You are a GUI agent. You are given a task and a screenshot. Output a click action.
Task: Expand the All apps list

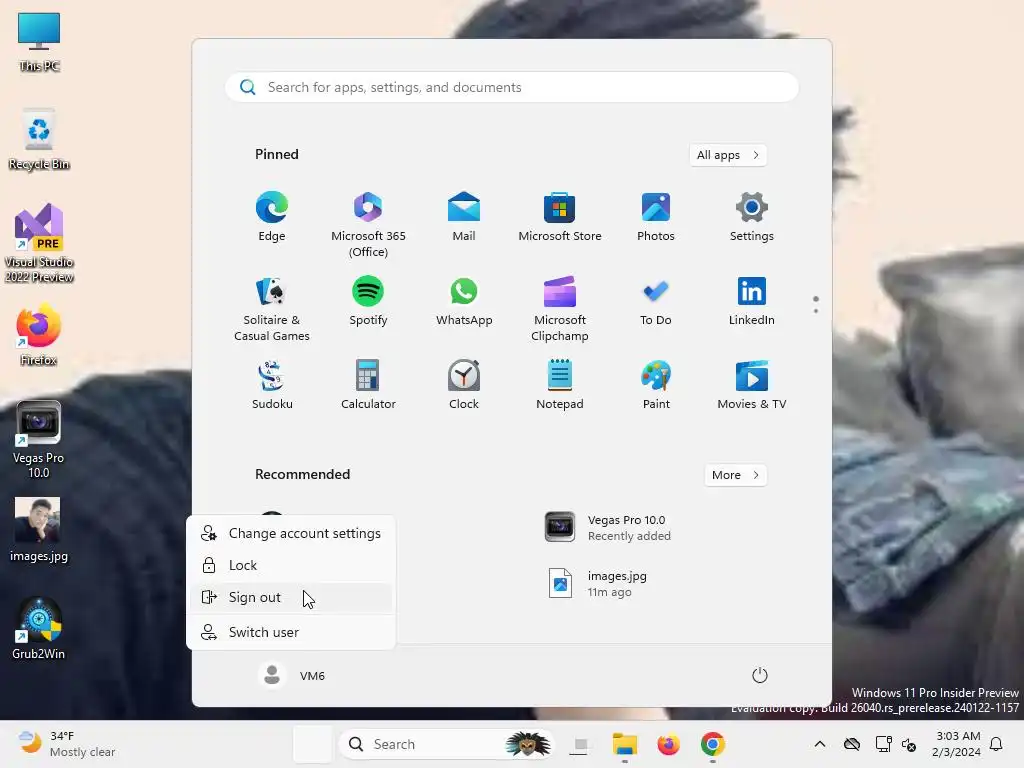point(728,155)
